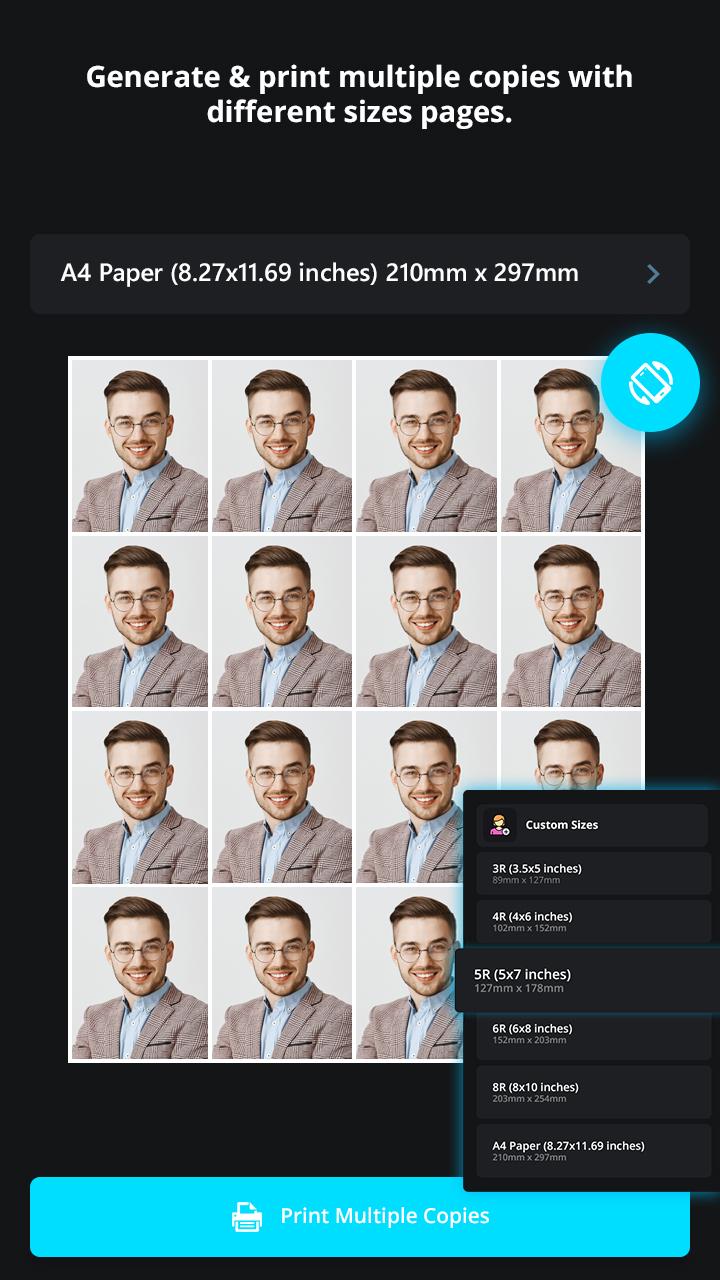The image size is (720, 1280).
Task: Tap the fourth portrait in the second row
Action: click(571, 622)
